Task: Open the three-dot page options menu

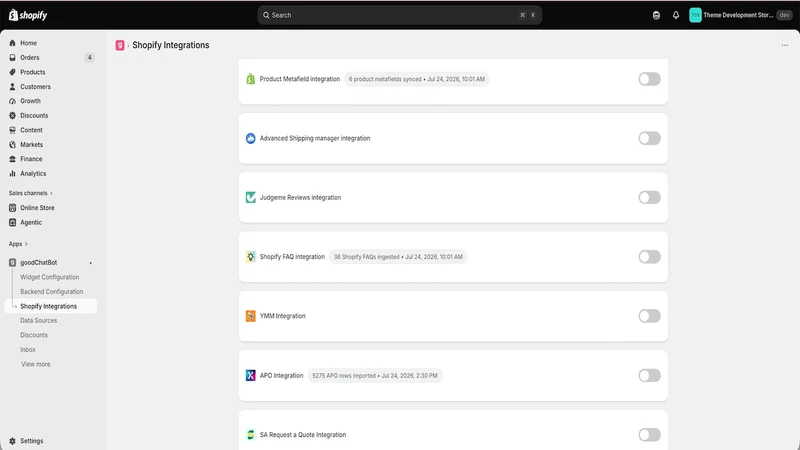Action: point(785,45)
